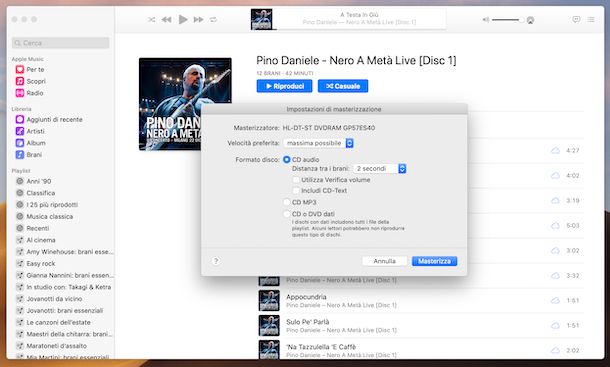Click Annulla to cancel burning
This screenshot has height=367, width=610.
coord(384,261)
